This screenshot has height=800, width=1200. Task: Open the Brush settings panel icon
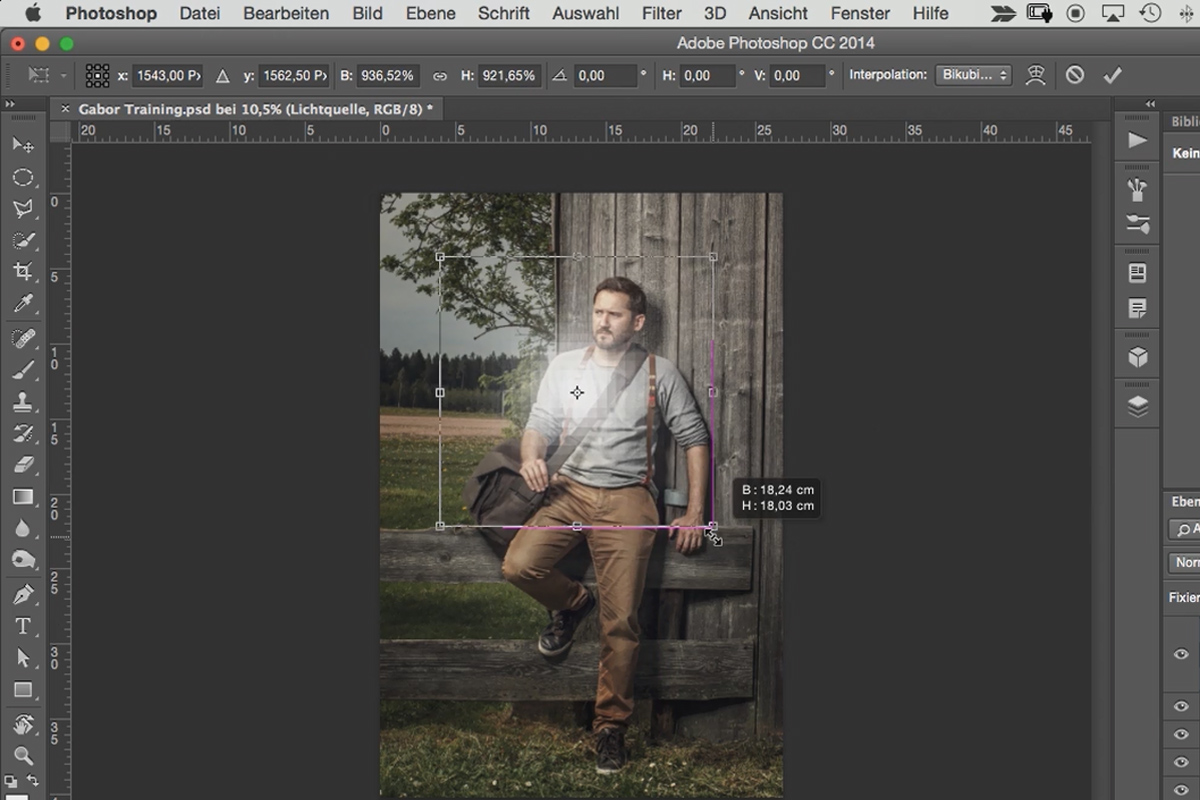[1137, 224]
